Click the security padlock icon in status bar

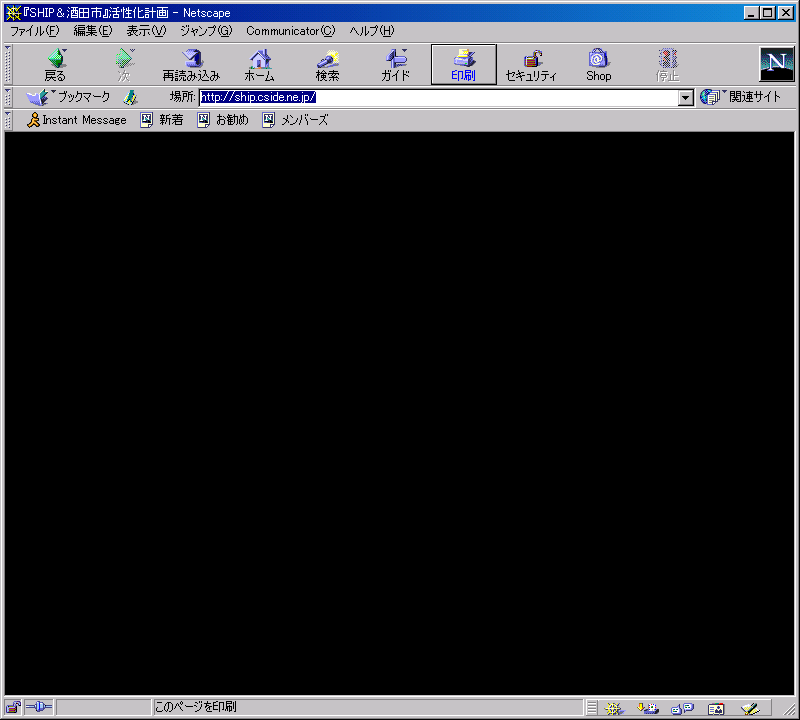point(13,707)
